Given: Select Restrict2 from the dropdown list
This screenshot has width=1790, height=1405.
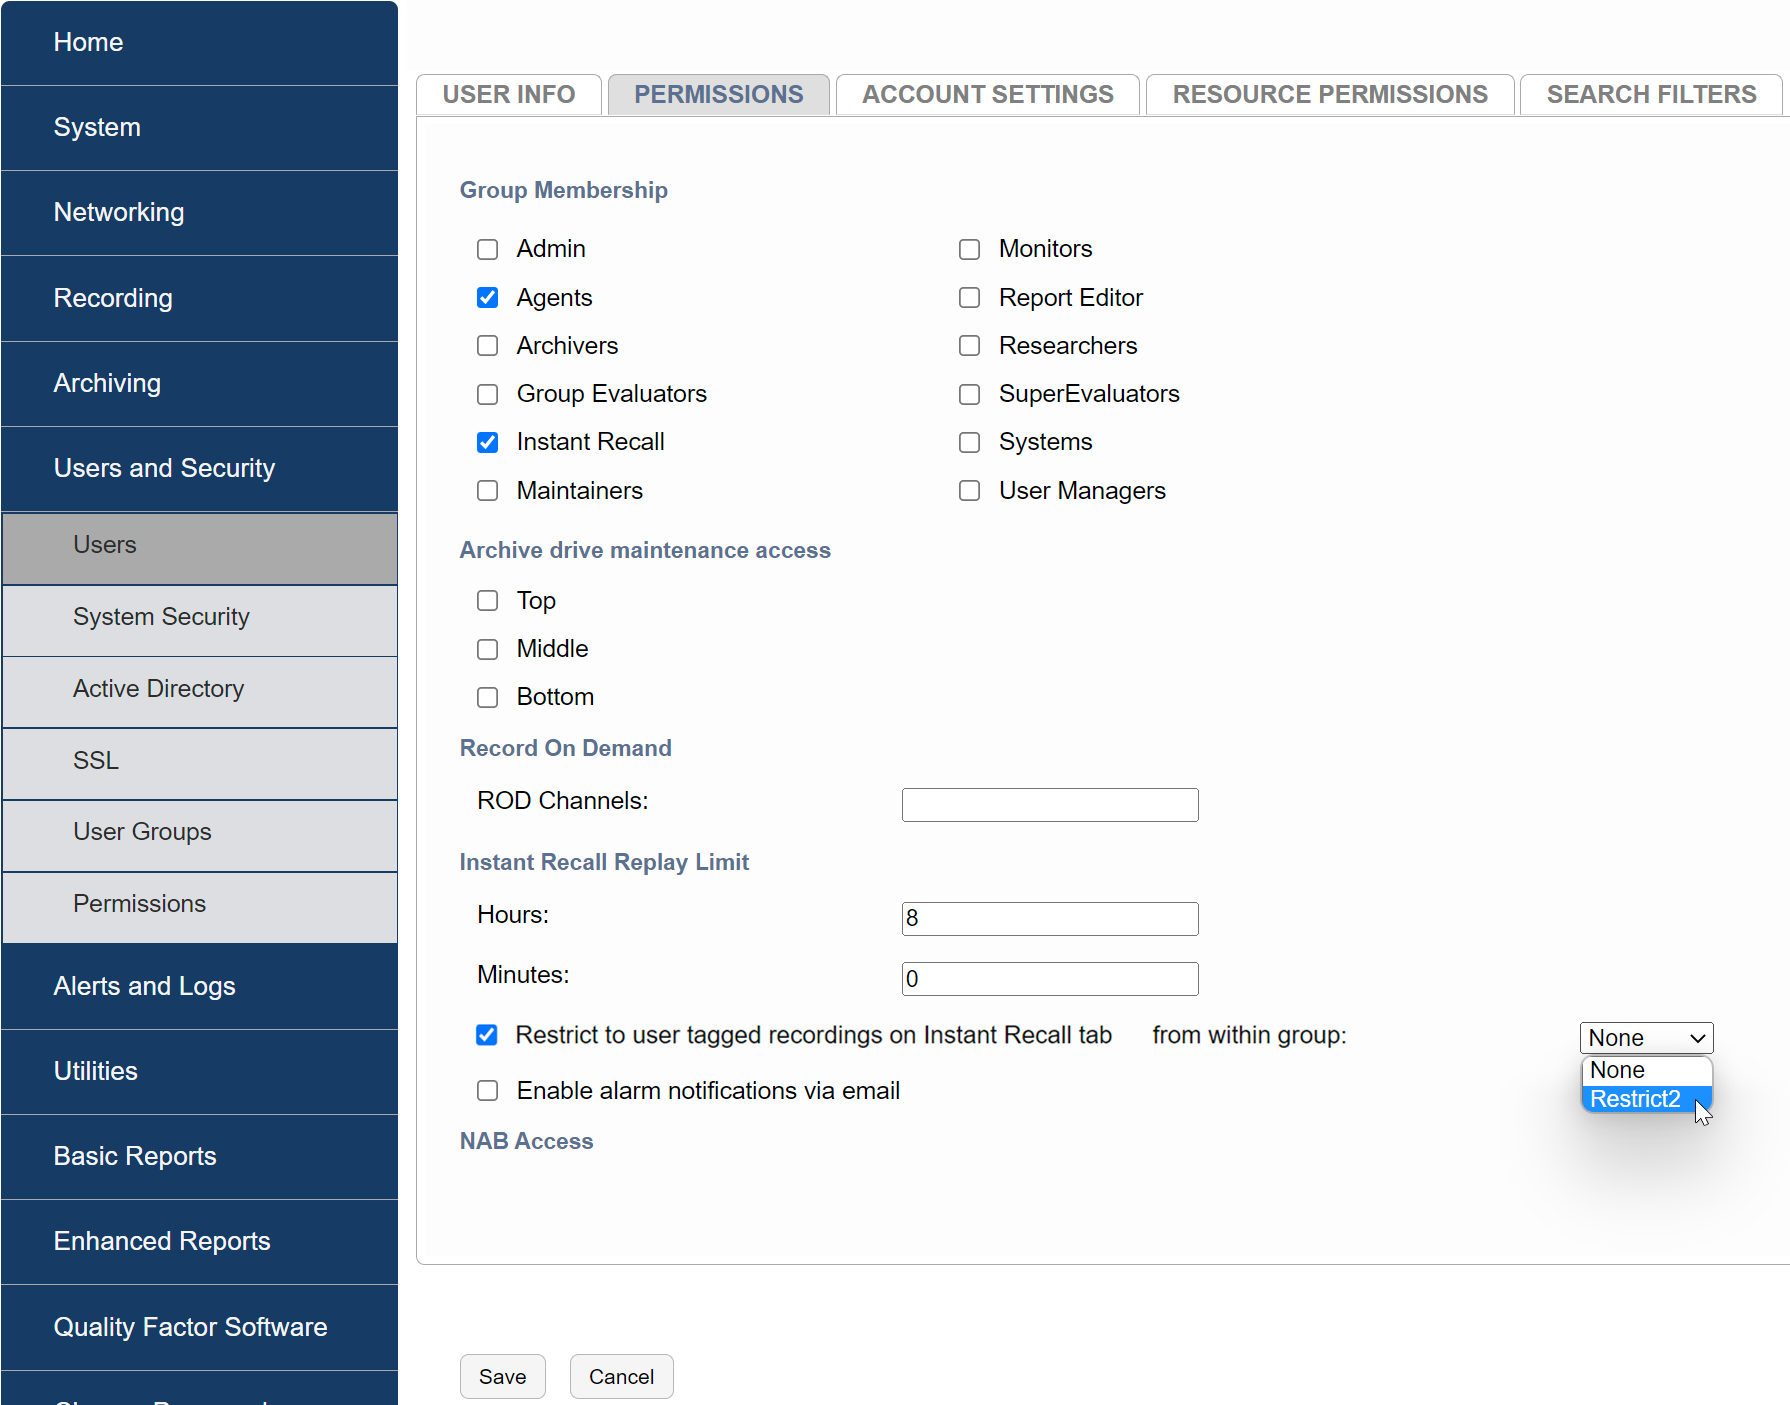Looking at the screenshot, I should [1635, 1099].
